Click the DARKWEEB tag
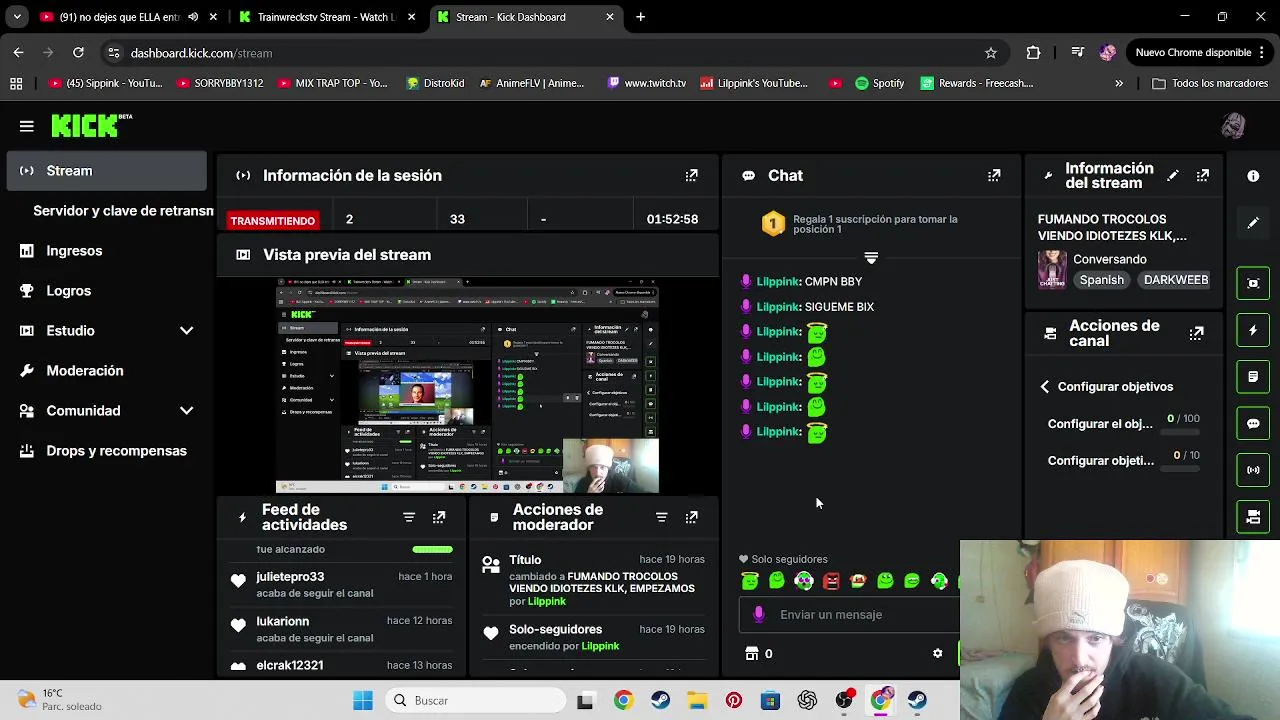 (1175, 280)
